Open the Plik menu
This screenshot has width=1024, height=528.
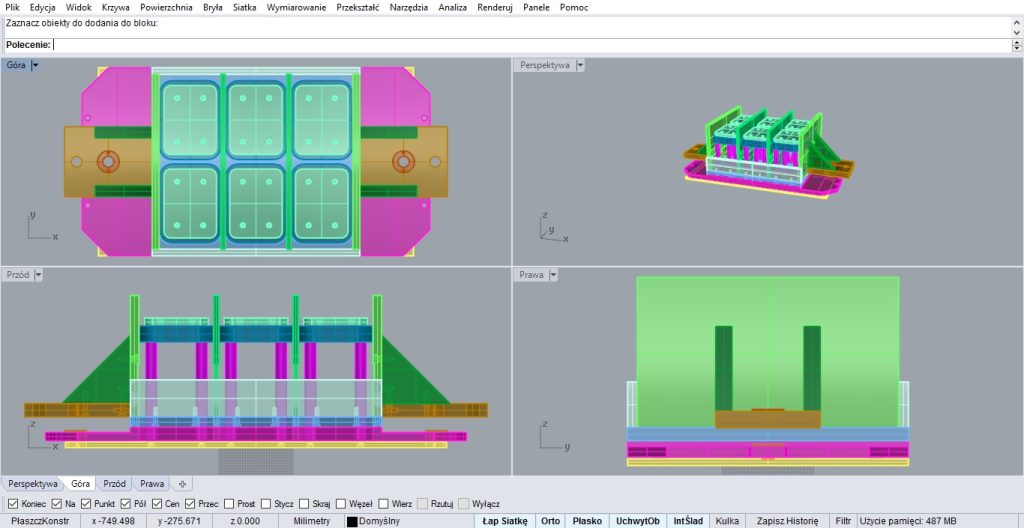(12, 7)
